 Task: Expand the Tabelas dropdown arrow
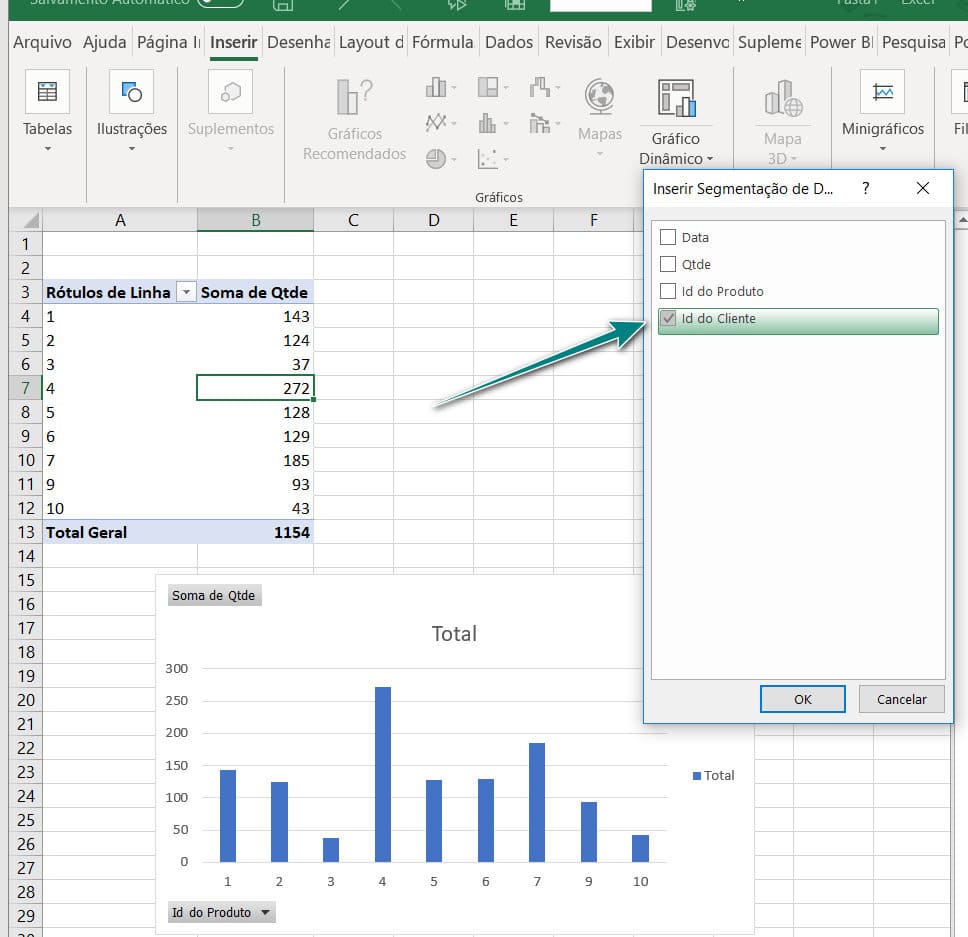point(48,149)
